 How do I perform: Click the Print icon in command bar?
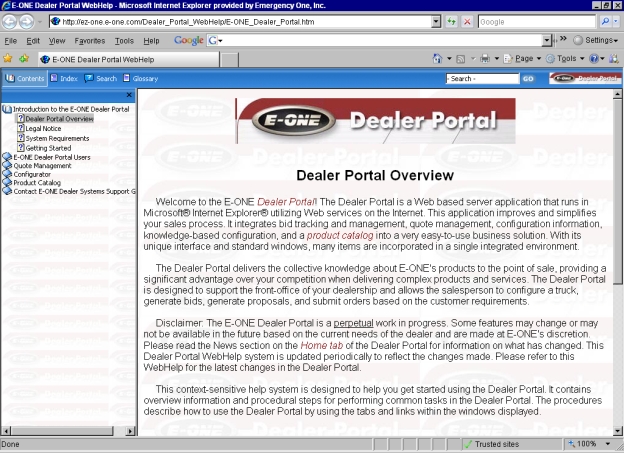[x=485, y=59]
